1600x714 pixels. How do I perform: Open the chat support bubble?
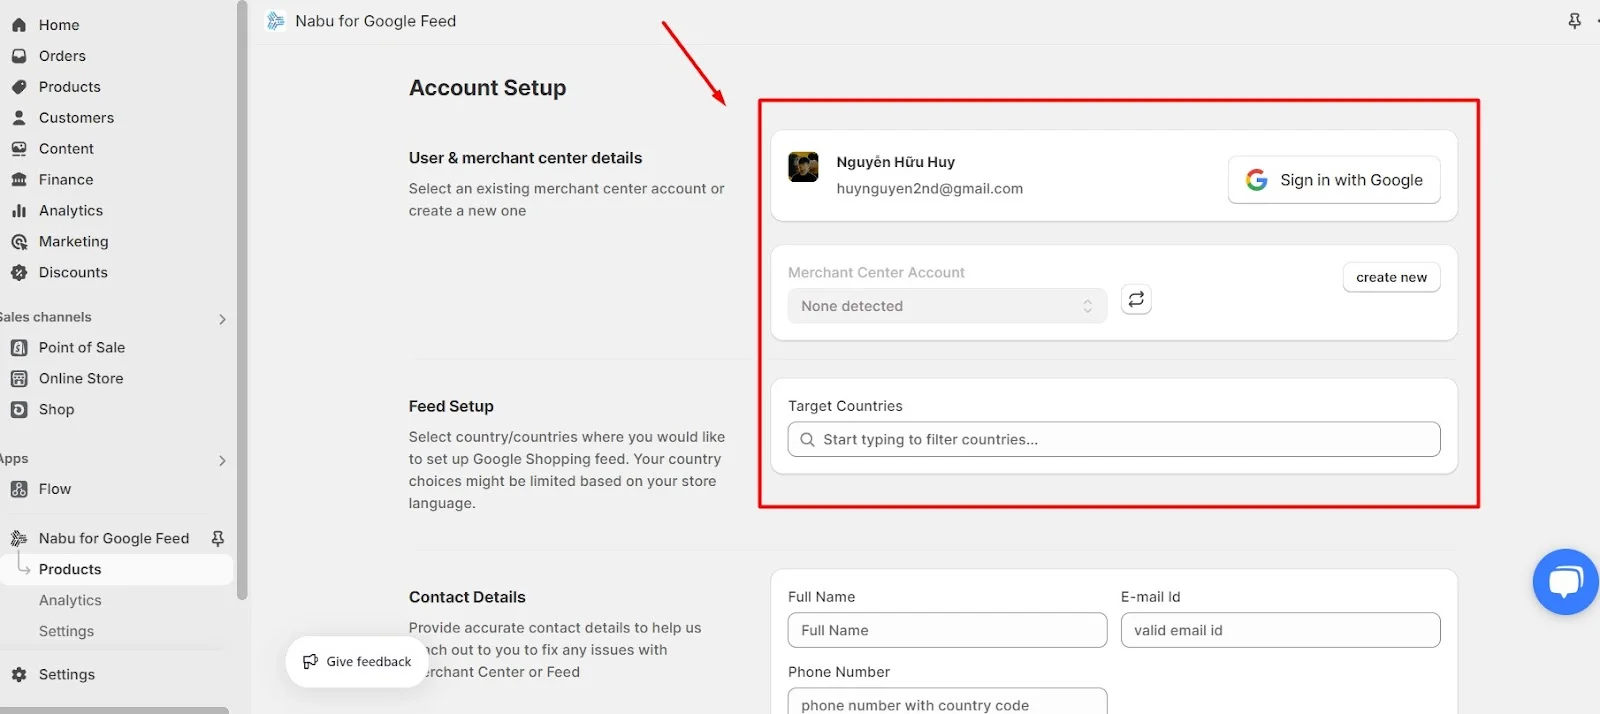[1566, 582]
